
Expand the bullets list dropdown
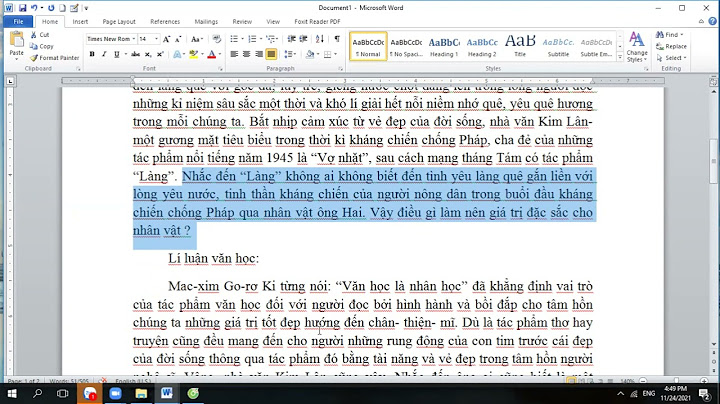click(x=242, y=39)
